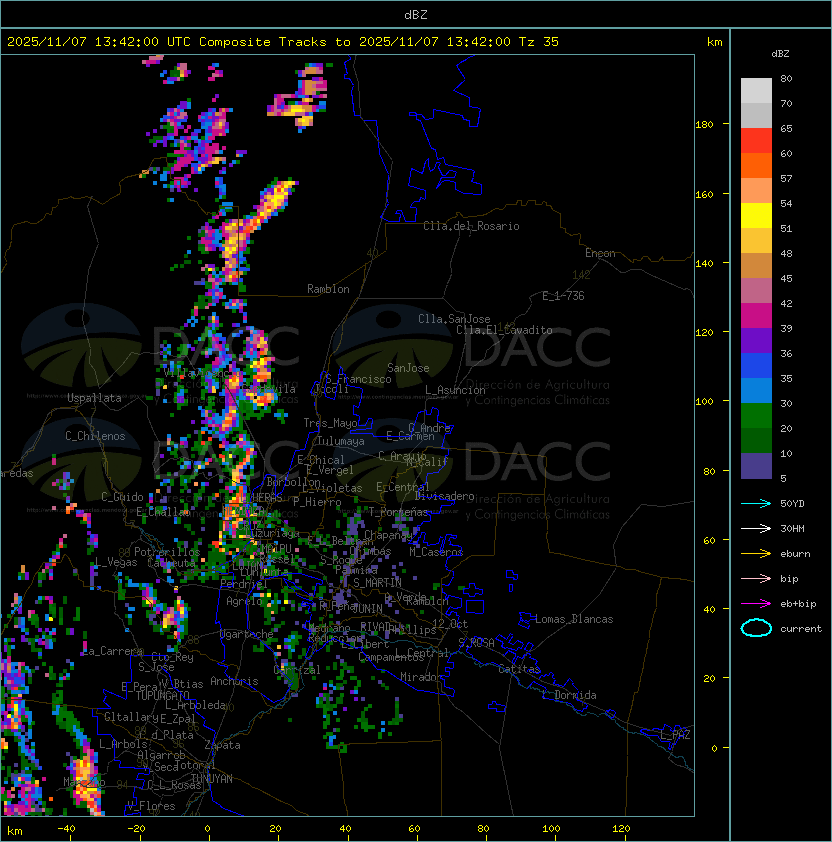The image size is (832, 842).
Task: Click the 'eb+bip' legend label
Action: (798, 604)
